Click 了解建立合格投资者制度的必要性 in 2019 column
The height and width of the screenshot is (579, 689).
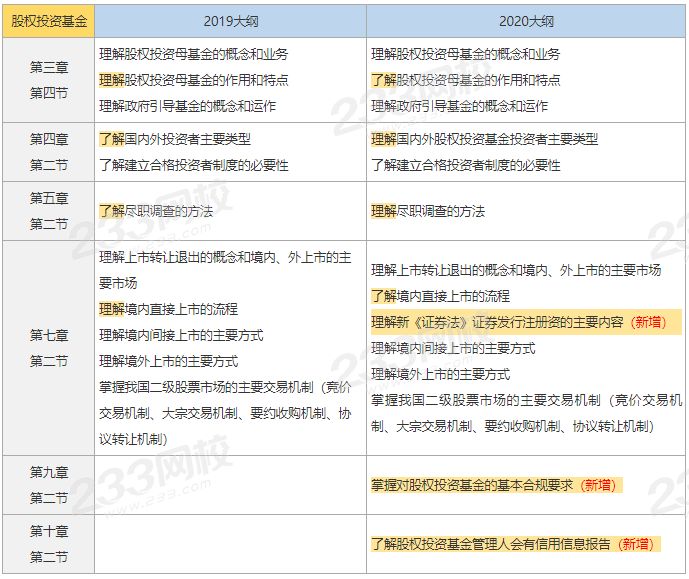click(x=194, y=165)
